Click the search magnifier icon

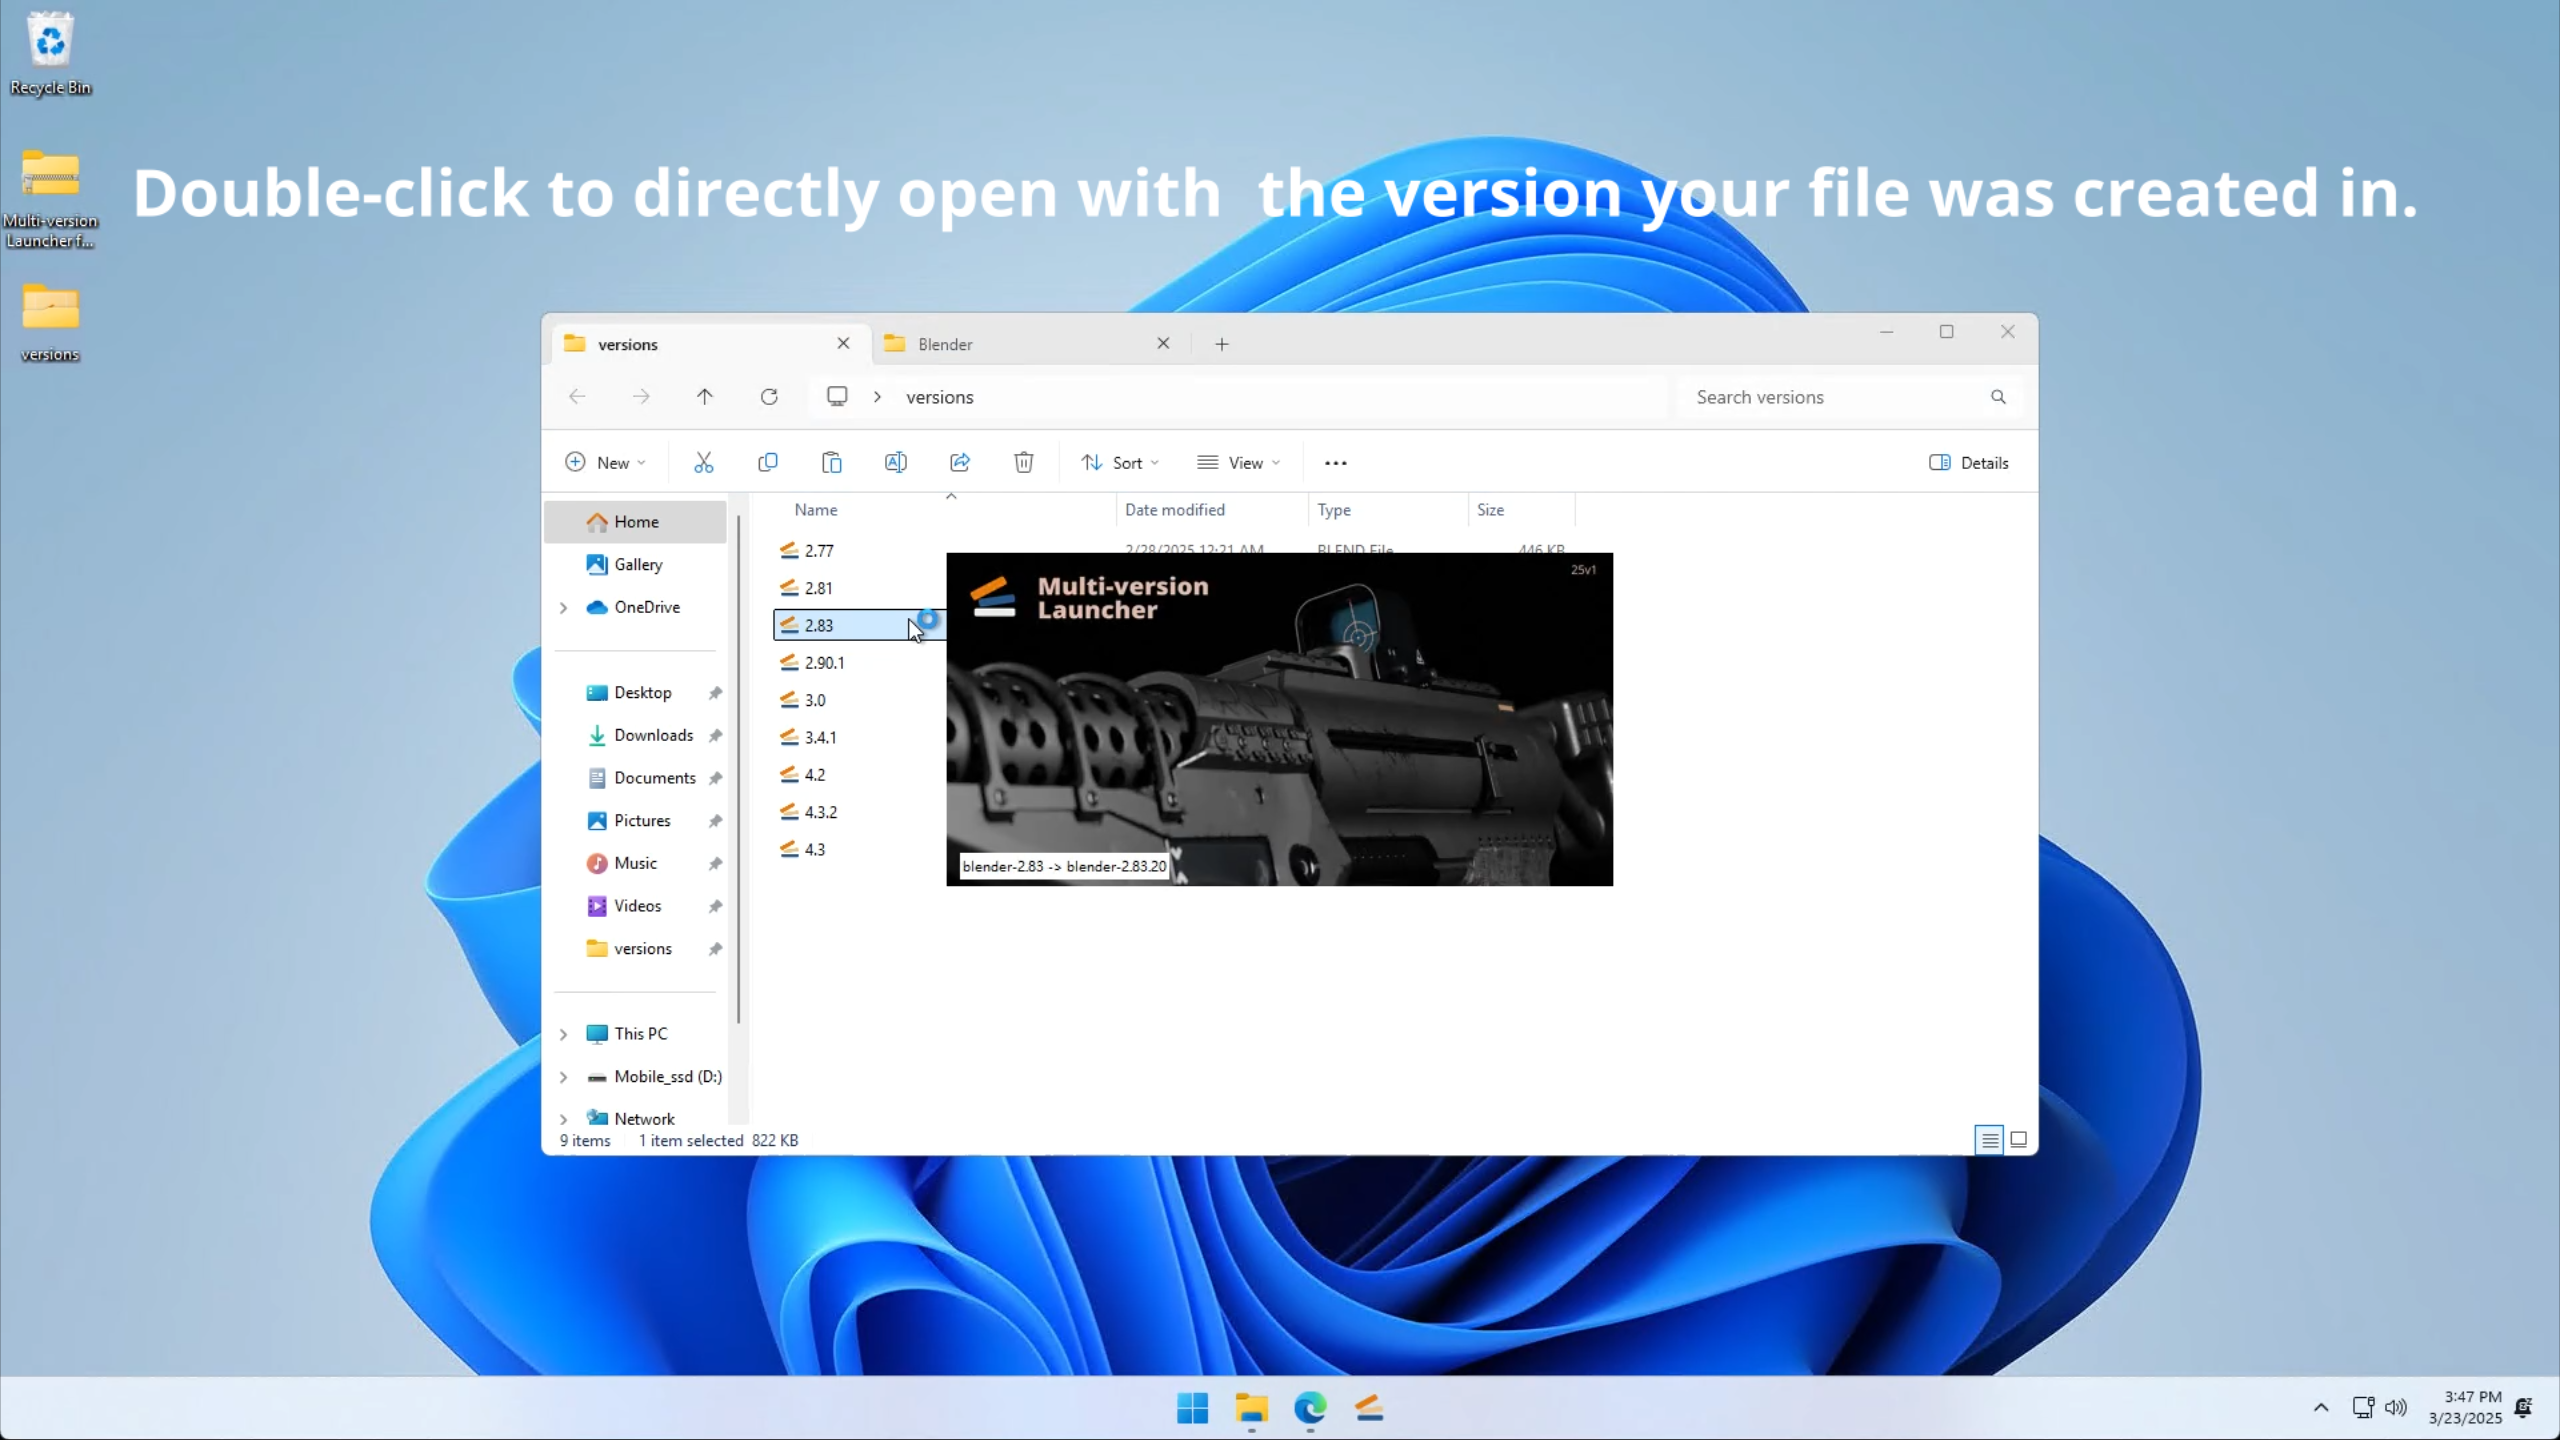coord(1998,397)
